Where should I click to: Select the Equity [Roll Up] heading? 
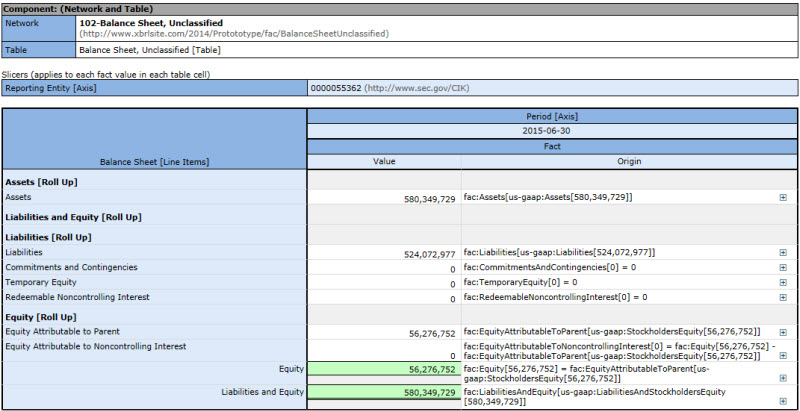pos(41,317)
